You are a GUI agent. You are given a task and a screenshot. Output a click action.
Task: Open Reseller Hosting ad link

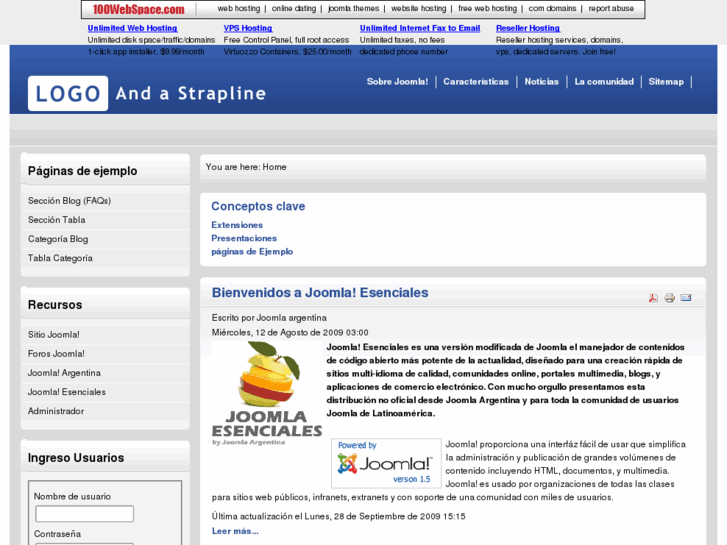coord(528,28)
